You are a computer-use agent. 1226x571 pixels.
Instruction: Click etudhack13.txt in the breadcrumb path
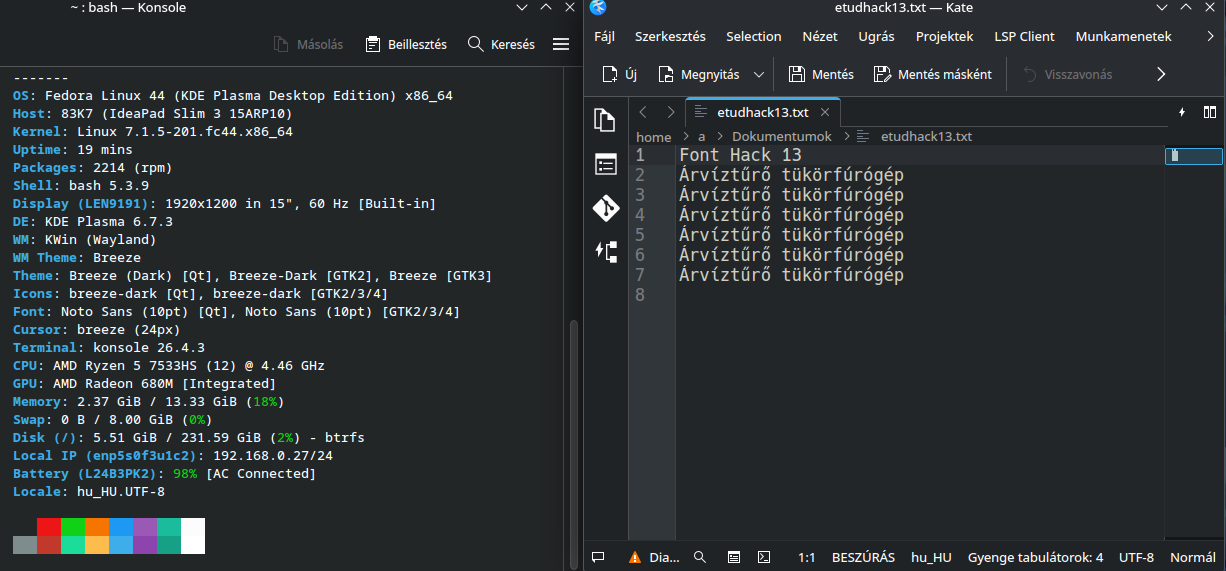[926, 137]
